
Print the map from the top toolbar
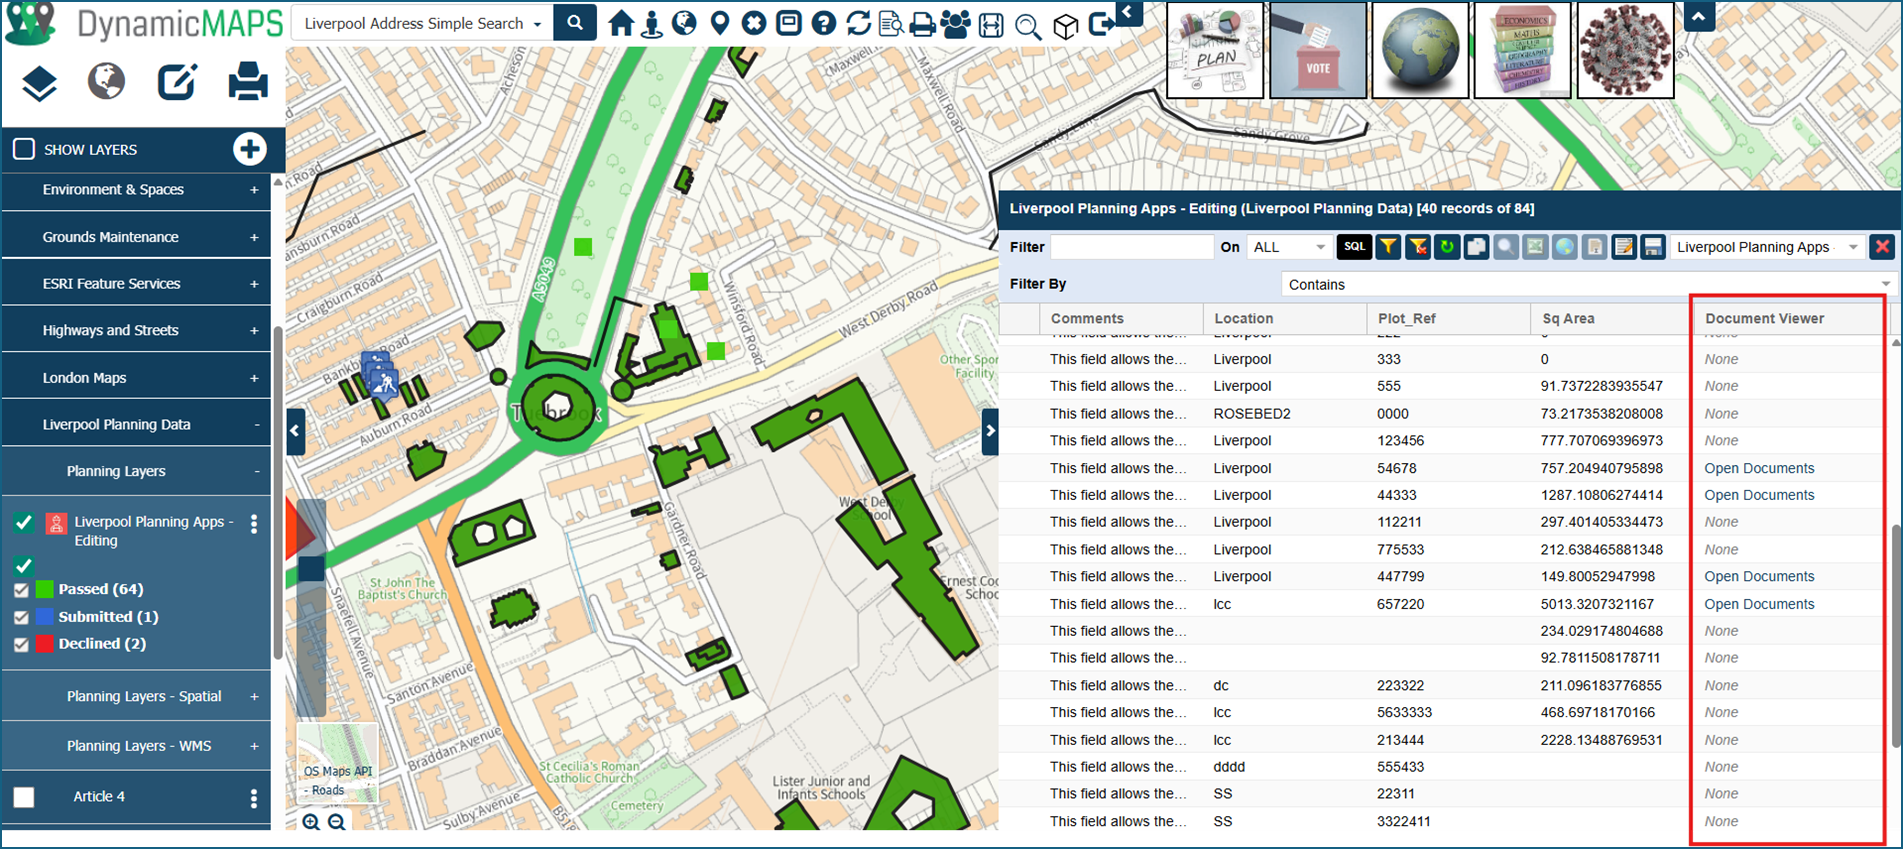(923, 24)
